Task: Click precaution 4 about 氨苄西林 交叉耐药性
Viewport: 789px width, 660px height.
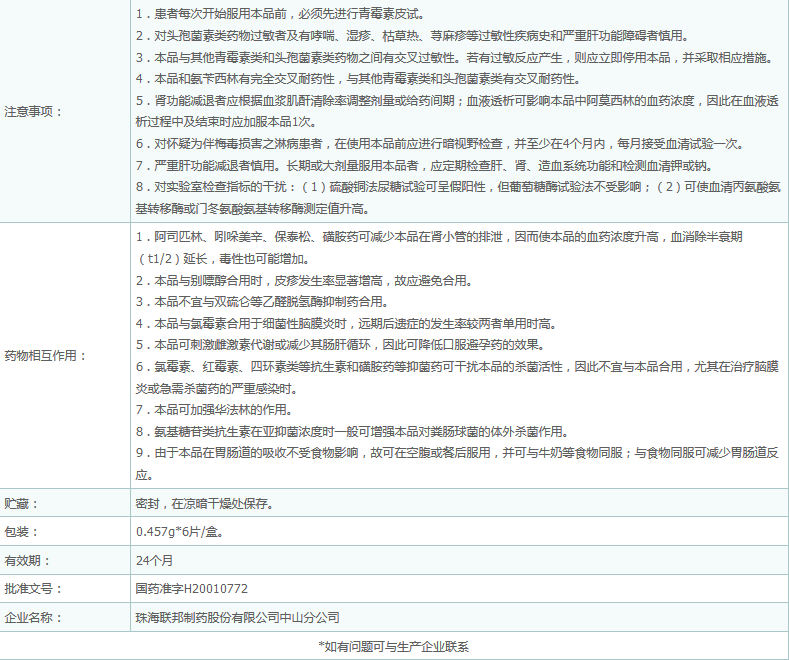Action: pyautogui.click(x=358, y=79)
